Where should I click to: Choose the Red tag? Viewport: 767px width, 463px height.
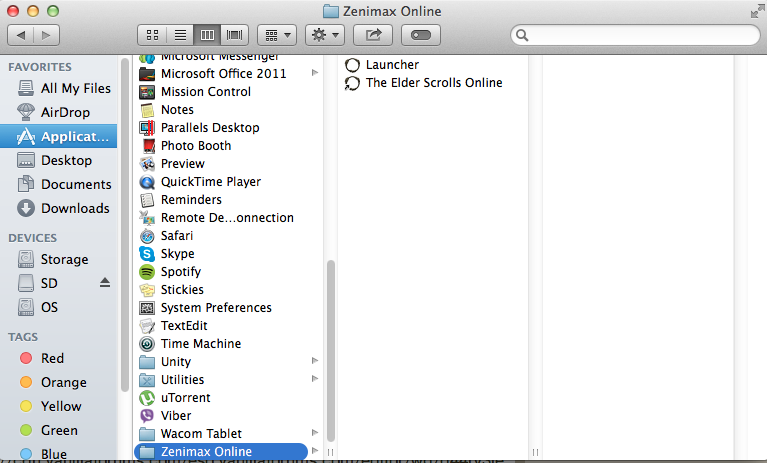pyautogui.click(x=59, y=358)
